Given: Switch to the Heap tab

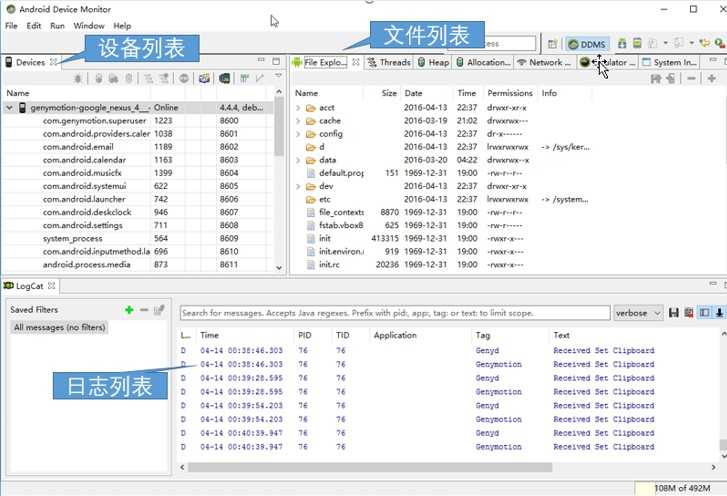Looking at the screenshot, I should click(x=434, y=63).
